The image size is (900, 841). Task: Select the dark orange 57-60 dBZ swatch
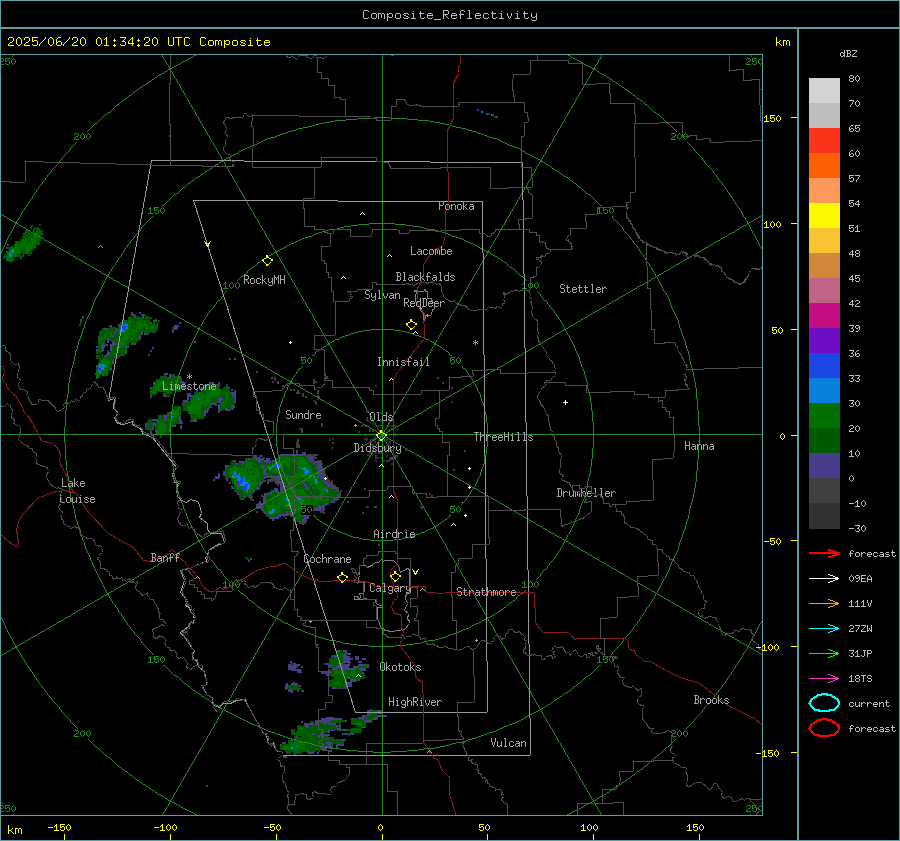(x=824, y=166)
